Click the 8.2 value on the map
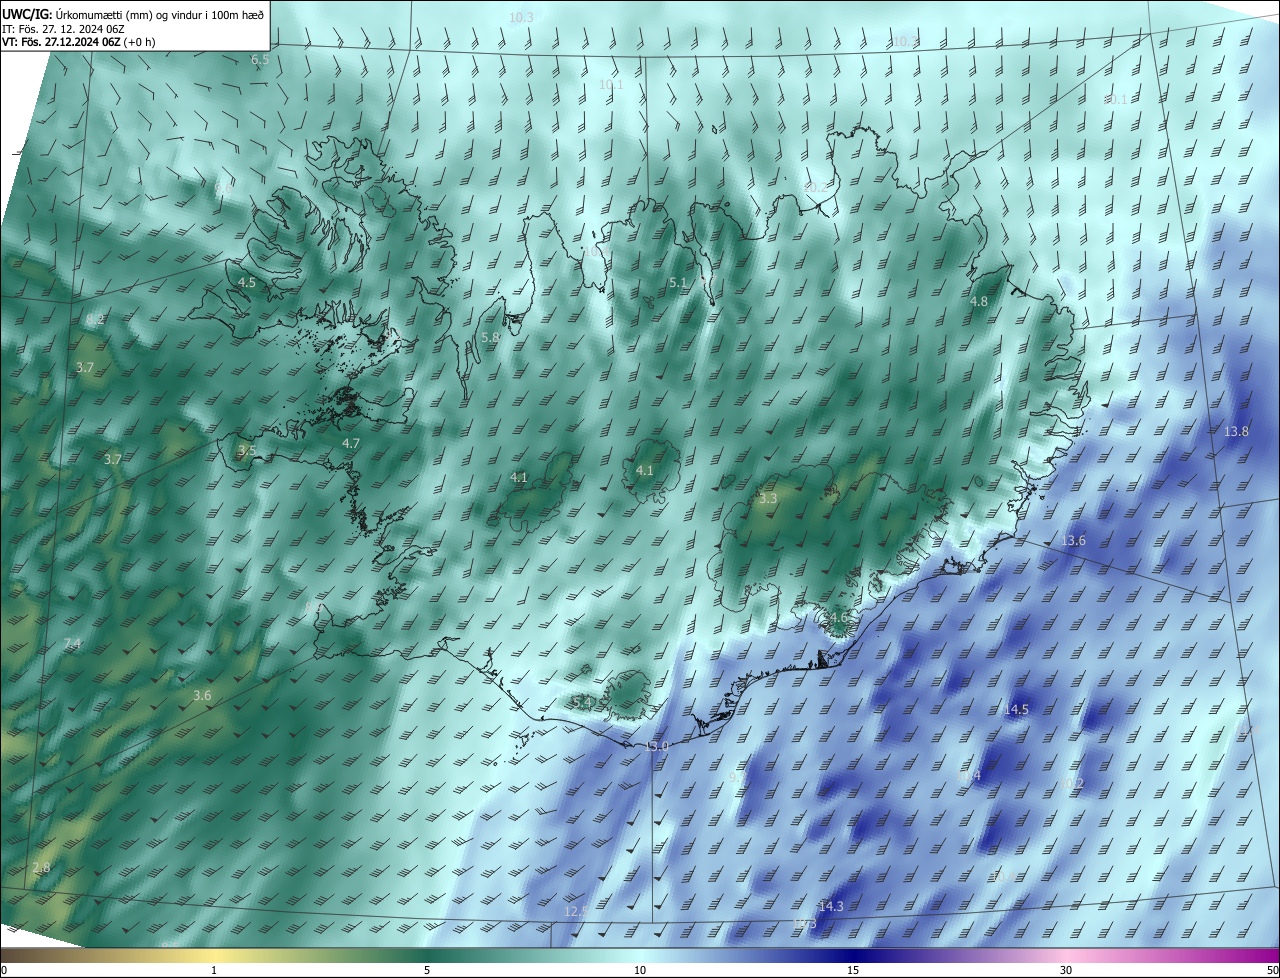1280x978 pixels. coord(95,320)
